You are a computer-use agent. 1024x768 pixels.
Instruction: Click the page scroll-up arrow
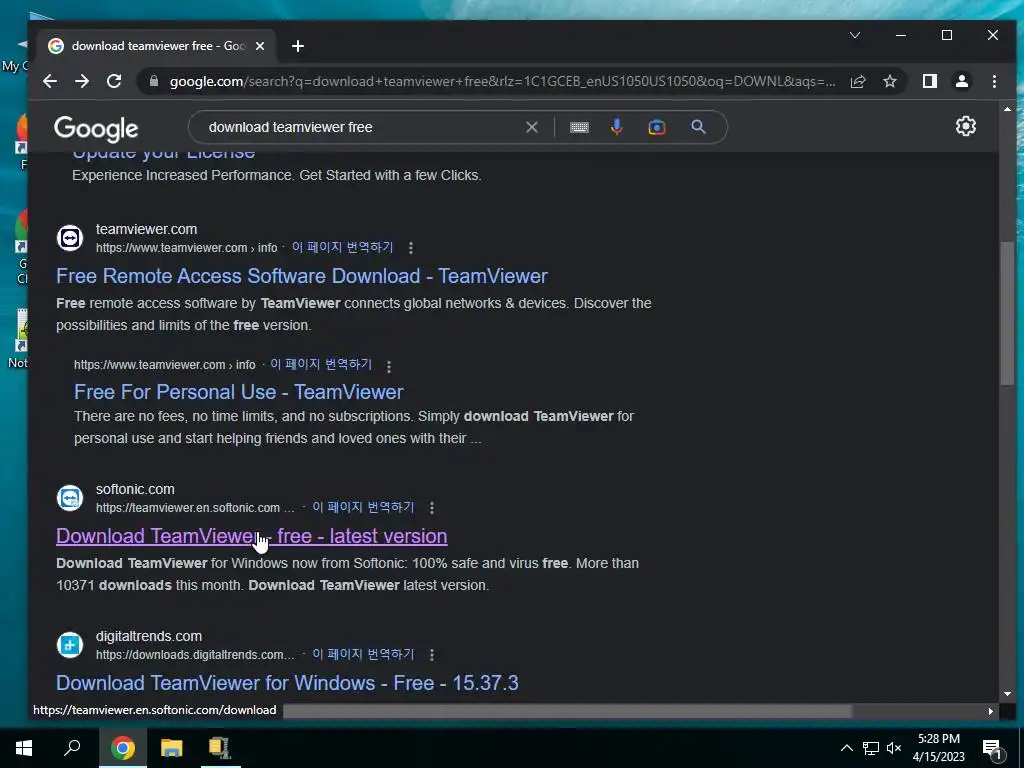click(x=1008, y=109)
